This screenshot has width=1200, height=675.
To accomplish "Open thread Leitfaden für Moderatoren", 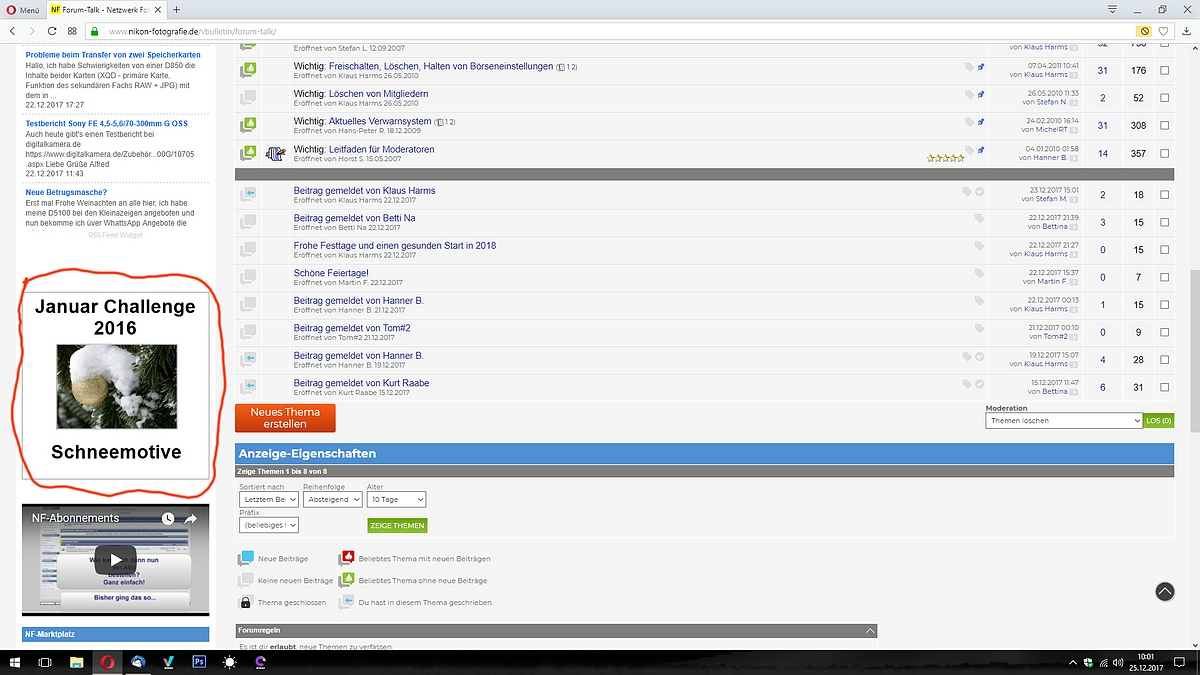I will click(x=382, y=149).
